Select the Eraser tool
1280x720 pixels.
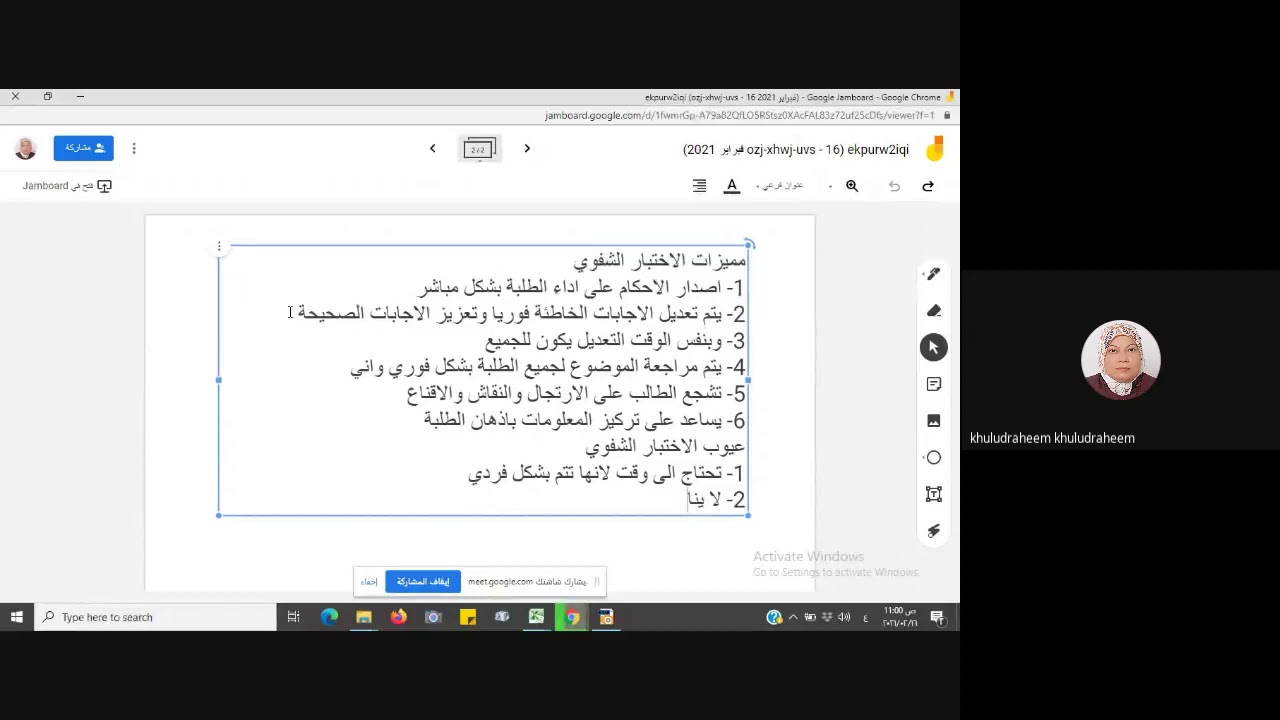coord(933,311)
